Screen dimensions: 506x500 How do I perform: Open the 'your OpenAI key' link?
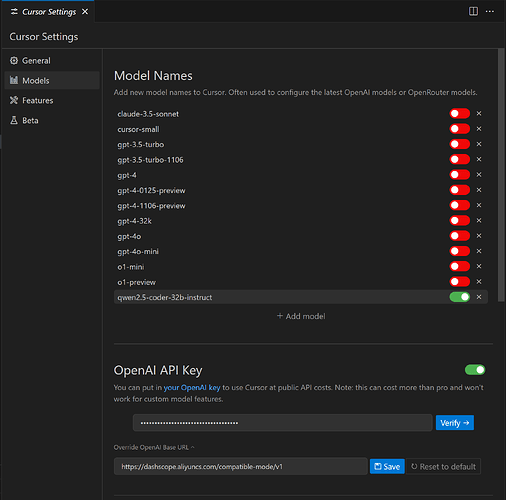click(x=192, y=388)
